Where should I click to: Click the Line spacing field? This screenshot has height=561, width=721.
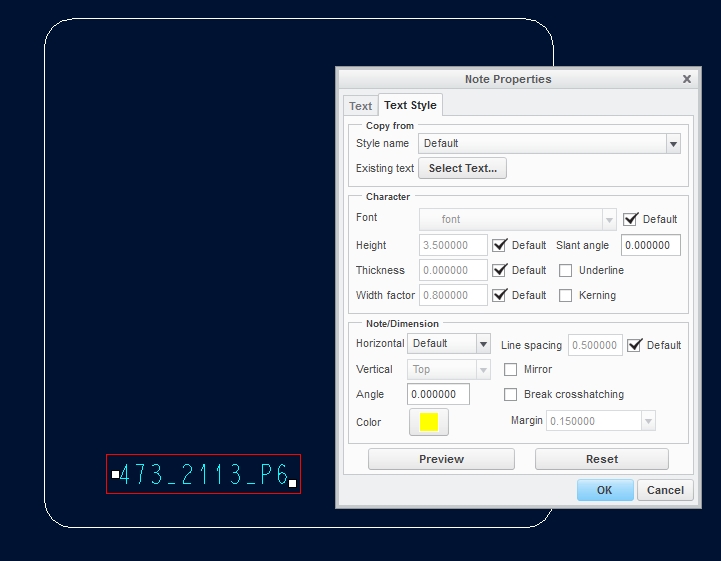pos(595,345)
